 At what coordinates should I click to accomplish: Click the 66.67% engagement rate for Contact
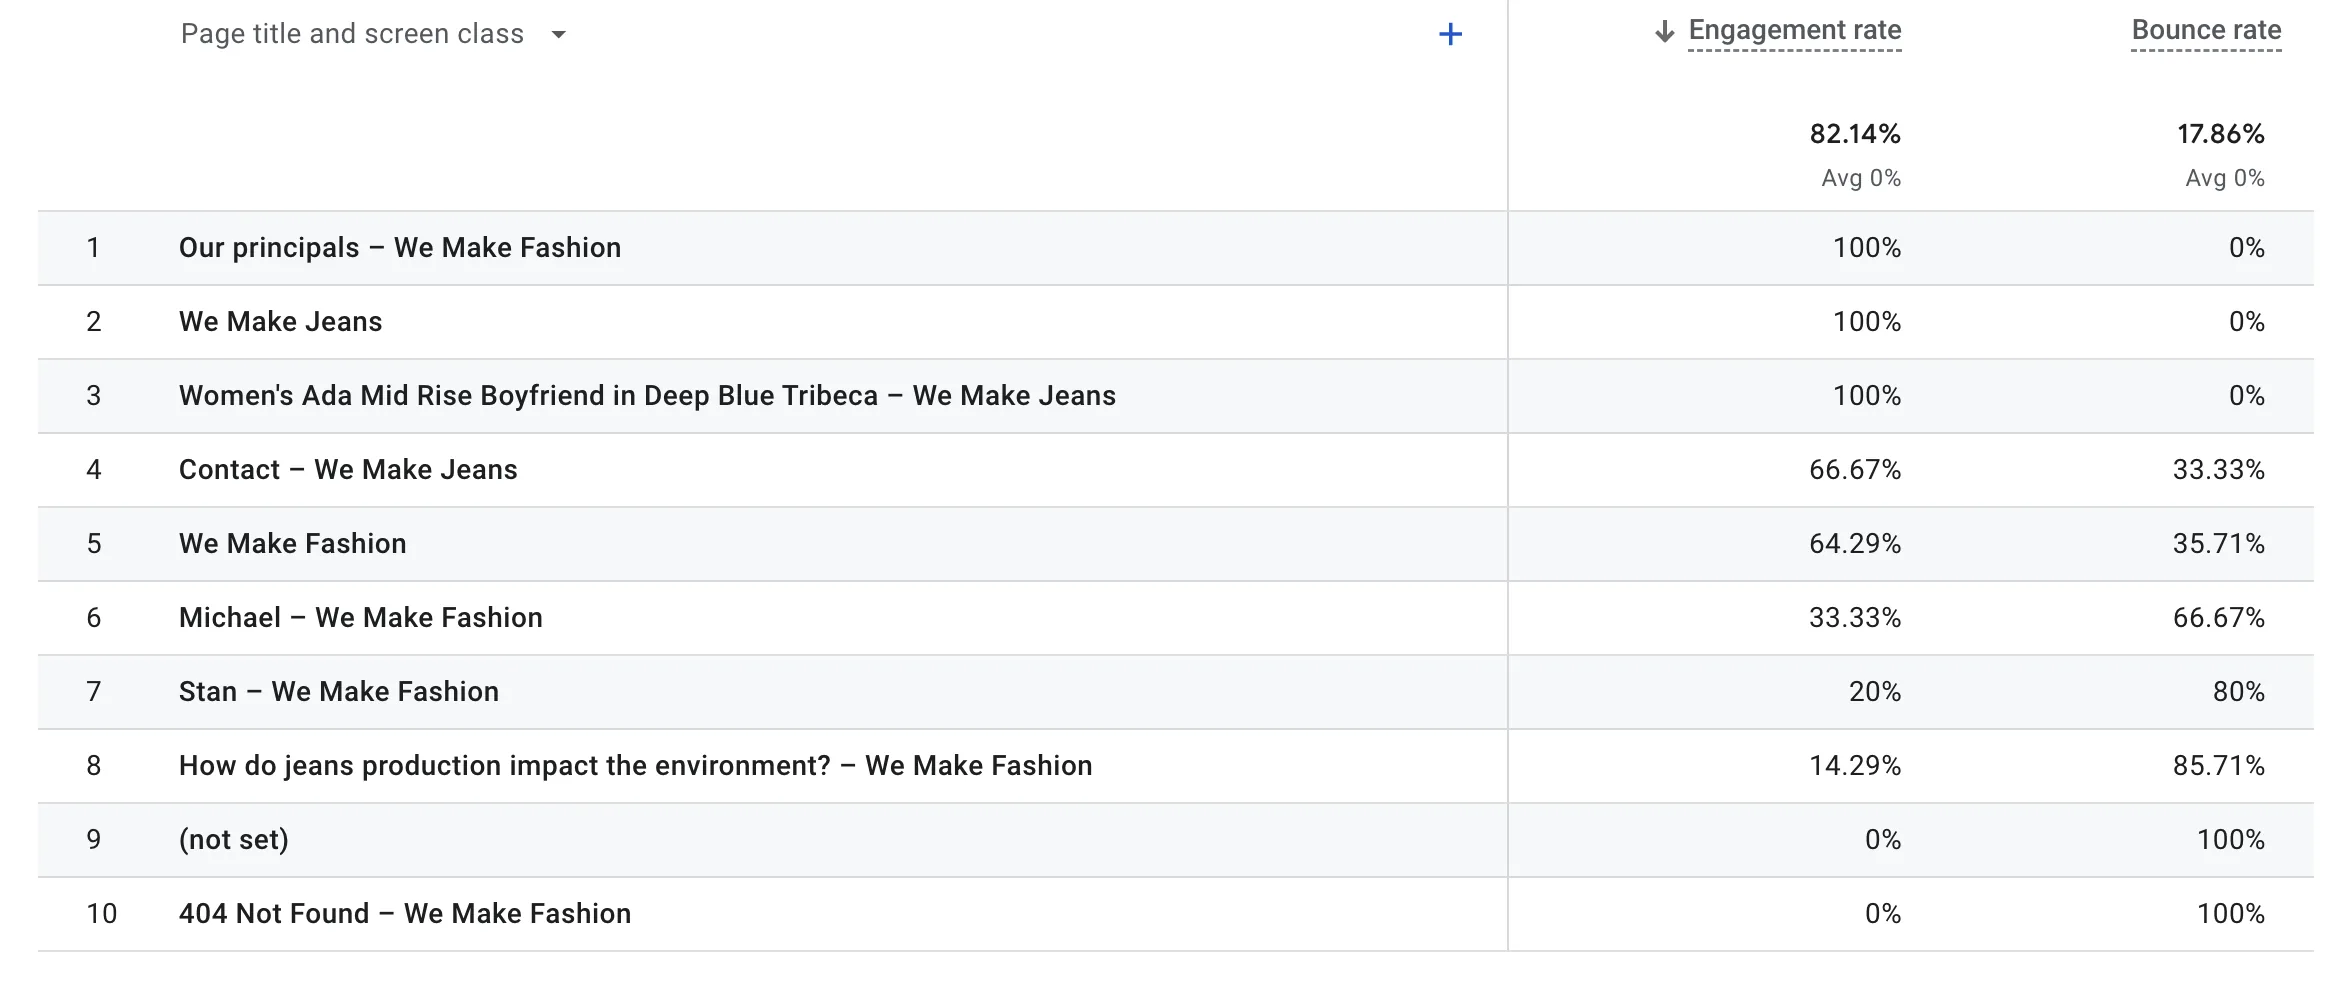(x=1854, y=470)
